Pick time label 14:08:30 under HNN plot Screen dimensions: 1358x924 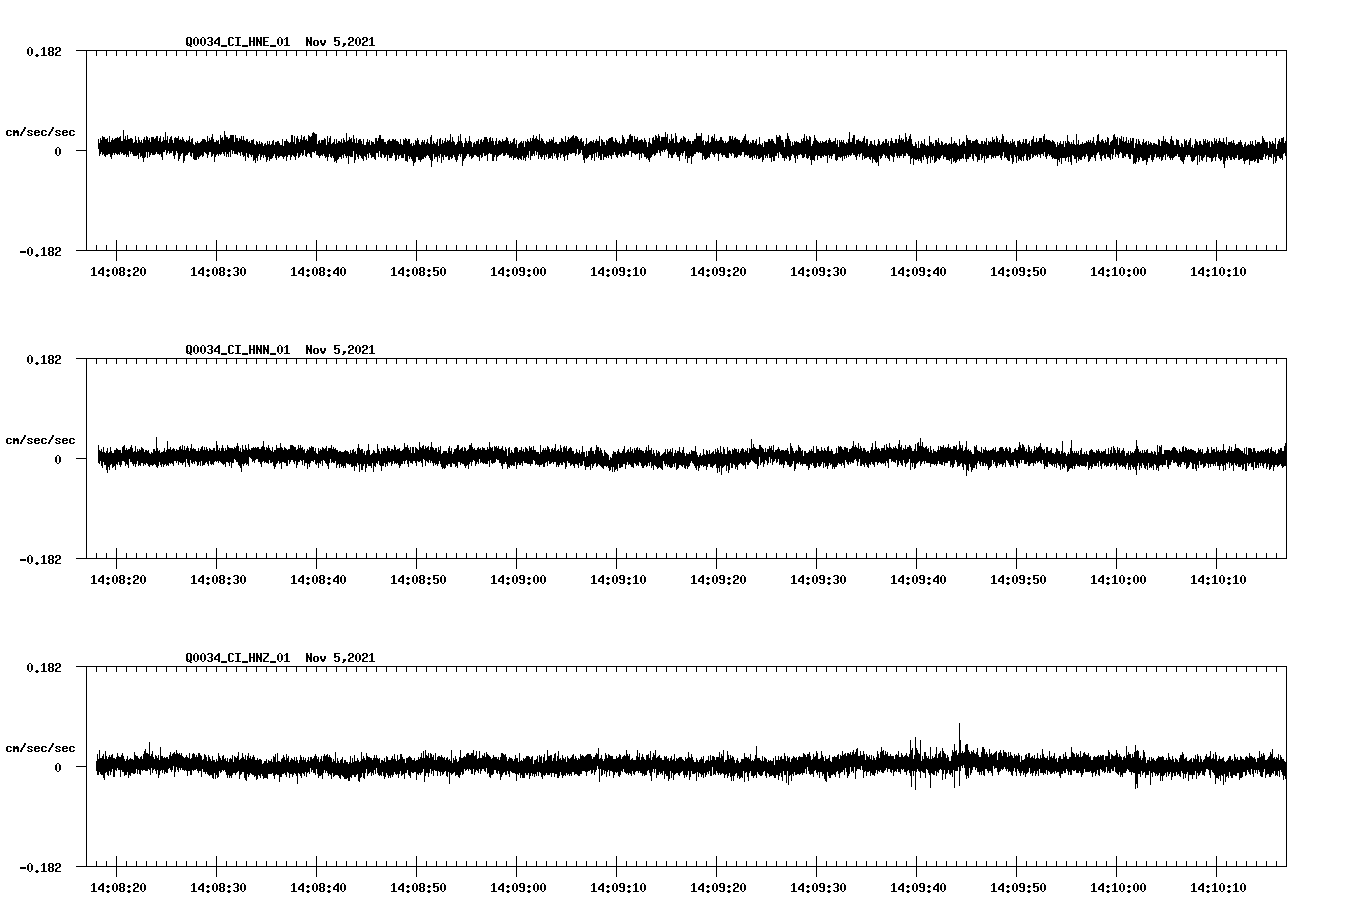click(x=218, y=579)
